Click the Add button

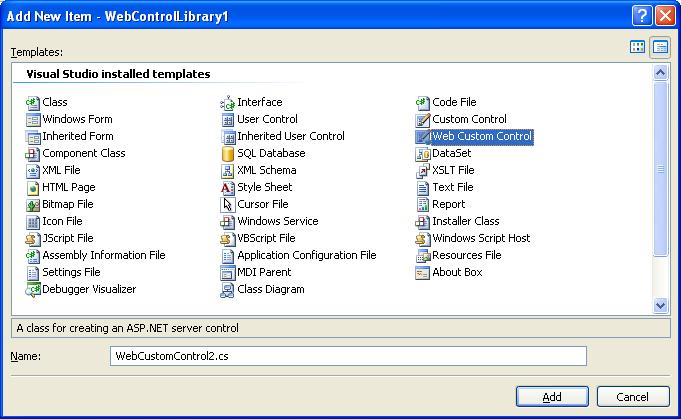tap(552, 396)
